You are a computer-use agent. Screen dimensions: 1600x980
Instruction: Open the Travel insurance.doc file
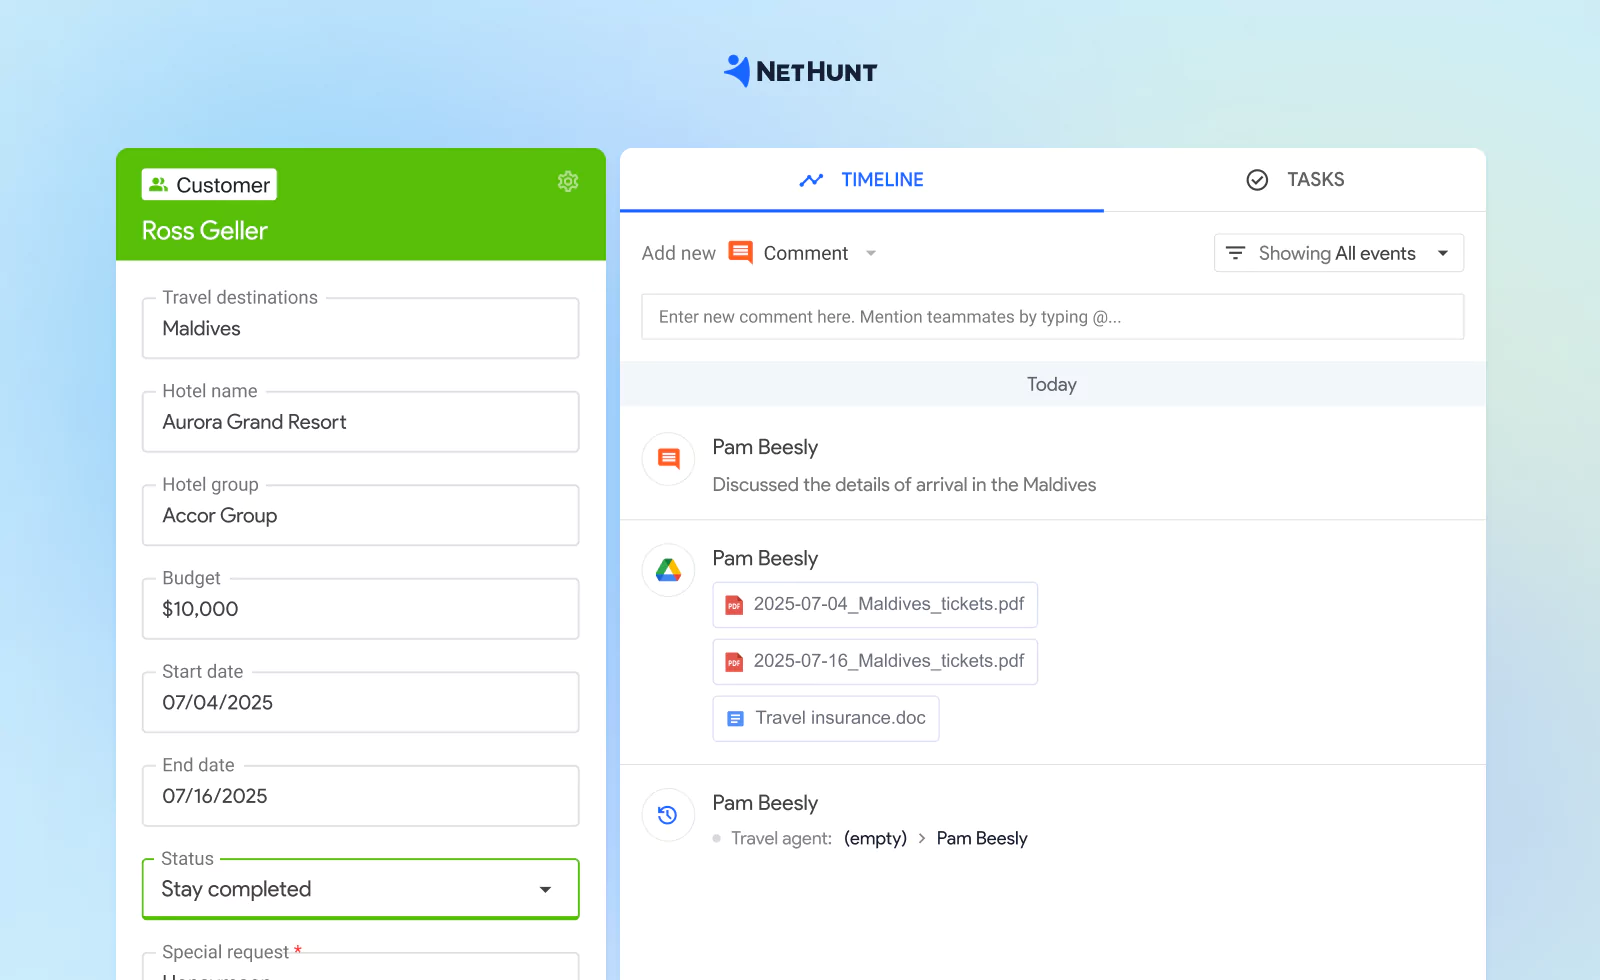click(x=825, y=718)
